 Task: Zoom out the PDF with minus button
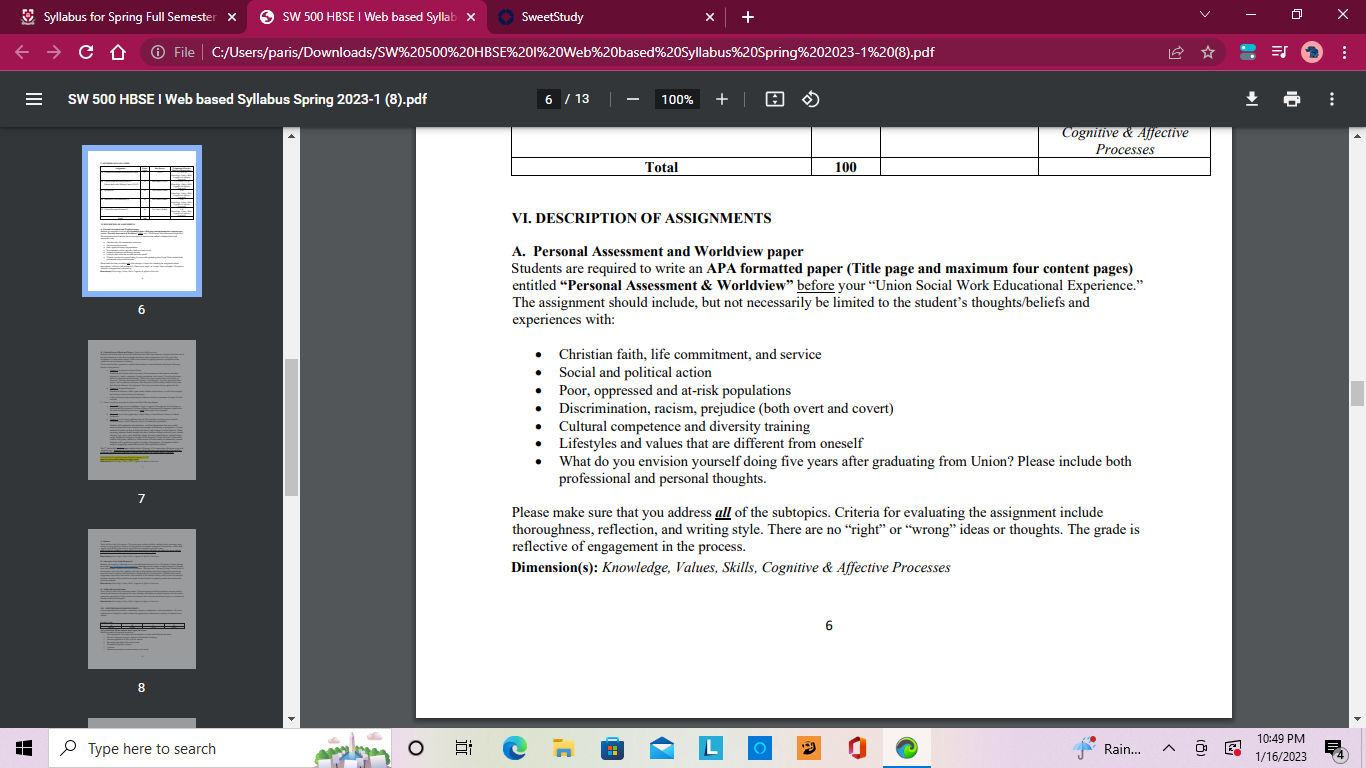[632, 99]
